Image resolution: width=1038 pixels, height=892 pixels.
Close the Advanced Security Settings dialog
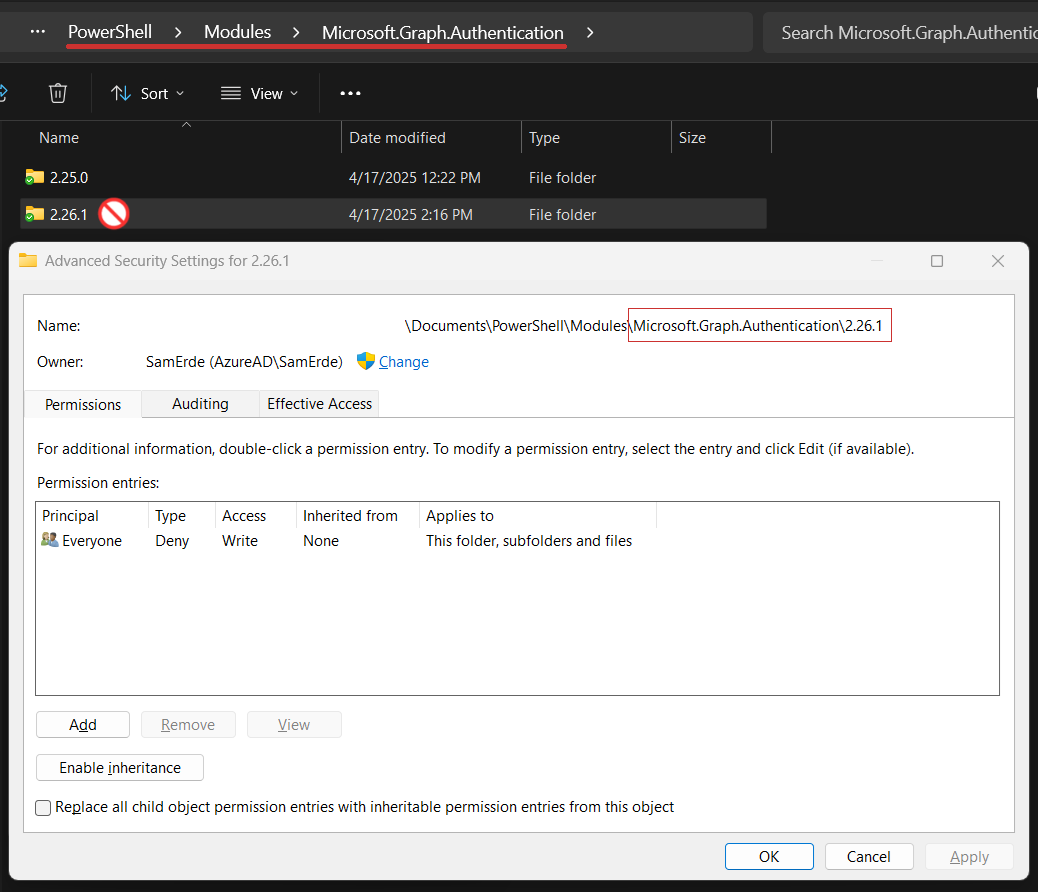998,261
